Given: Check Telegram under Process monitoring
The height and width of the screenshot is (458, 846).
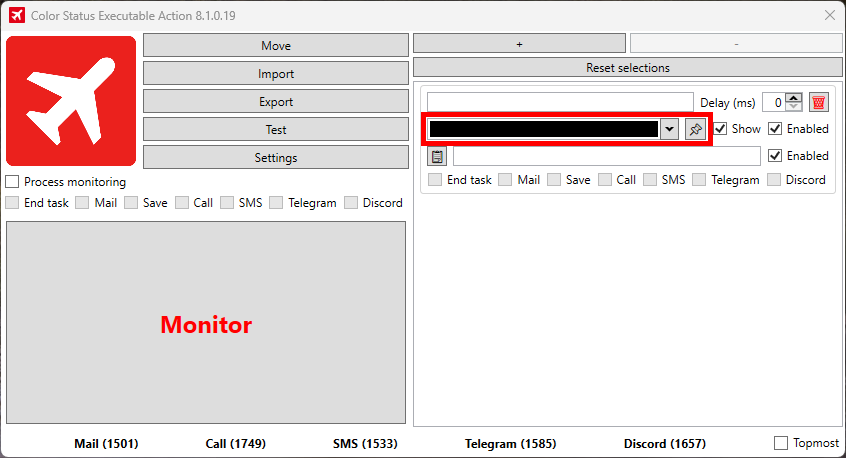Looking at the screenshot, I should point(276,203).
